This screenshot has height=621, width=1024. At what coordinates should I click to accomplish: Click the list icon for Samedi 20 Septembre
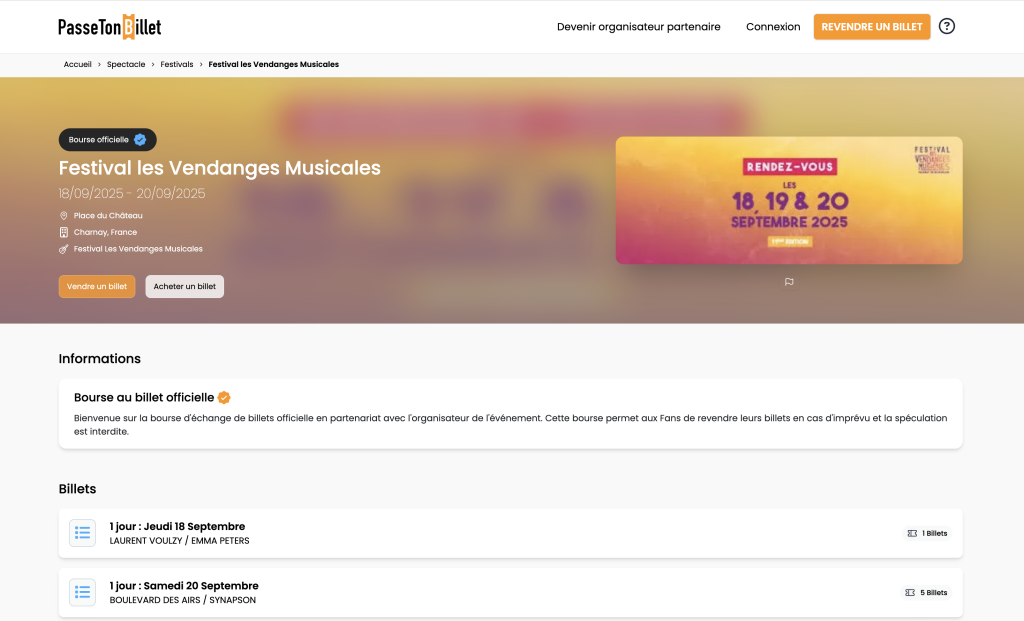(x=82, y=592)
